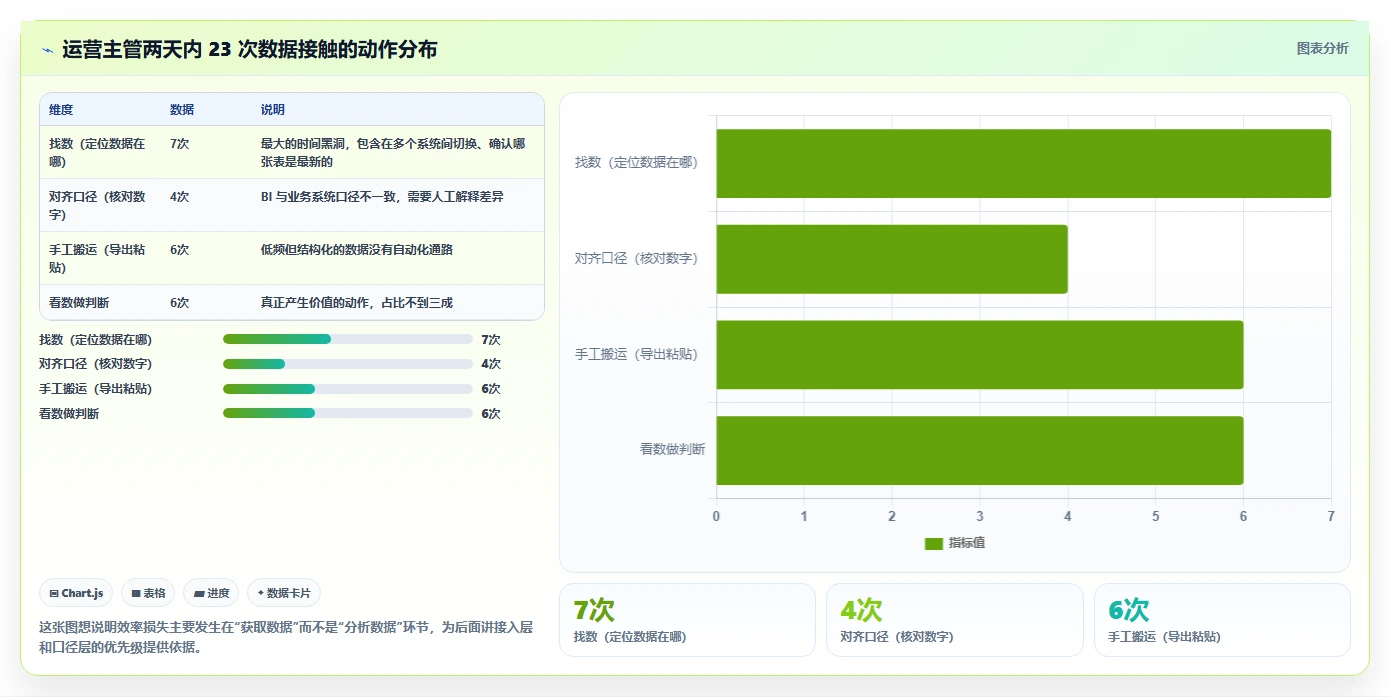The height and width of the screenshot is (697, 1390).
Task: Click the description starting with 最大的时间黑洞
Action: [x=393, y=152]
